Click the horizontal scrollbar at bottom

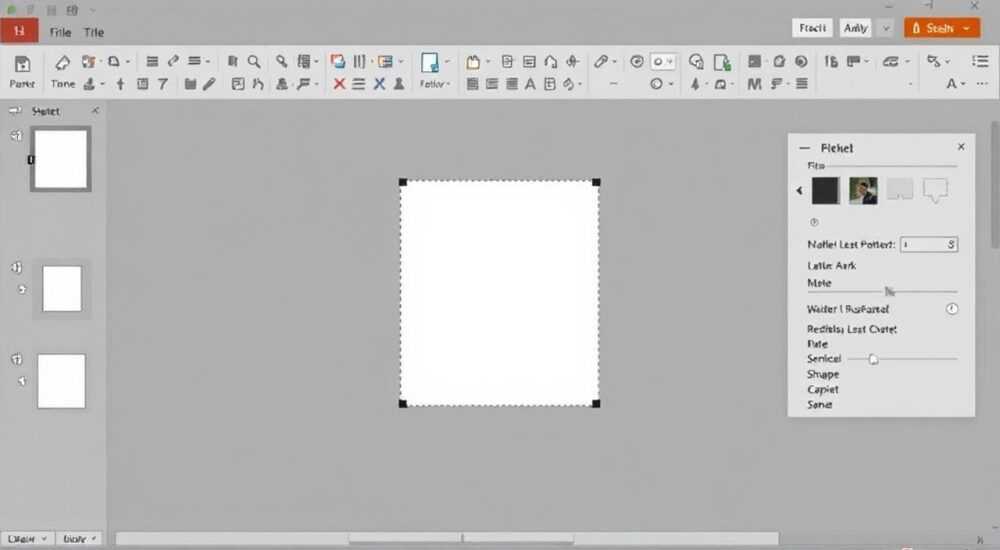[446, 539]
